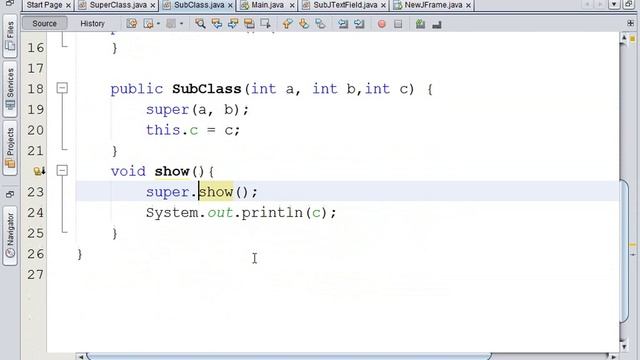Open the Back history dropdown arrow
640x360 pixels.
click(x=158, y=24)
